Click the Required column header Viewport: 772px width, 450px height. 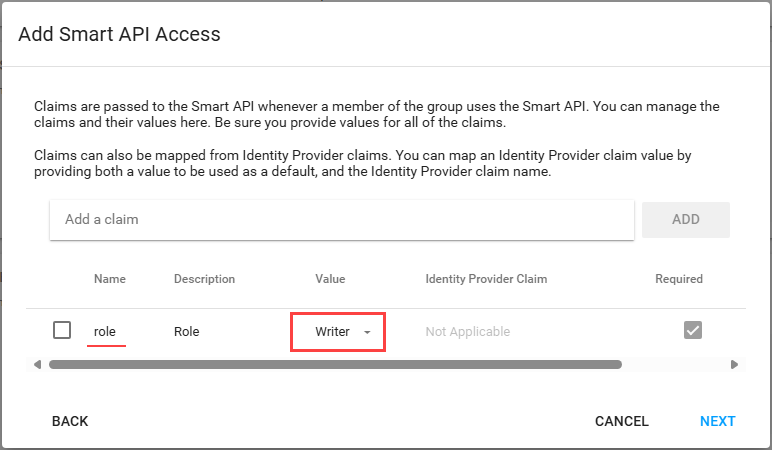pyautogui.click(x=679, y=279)
